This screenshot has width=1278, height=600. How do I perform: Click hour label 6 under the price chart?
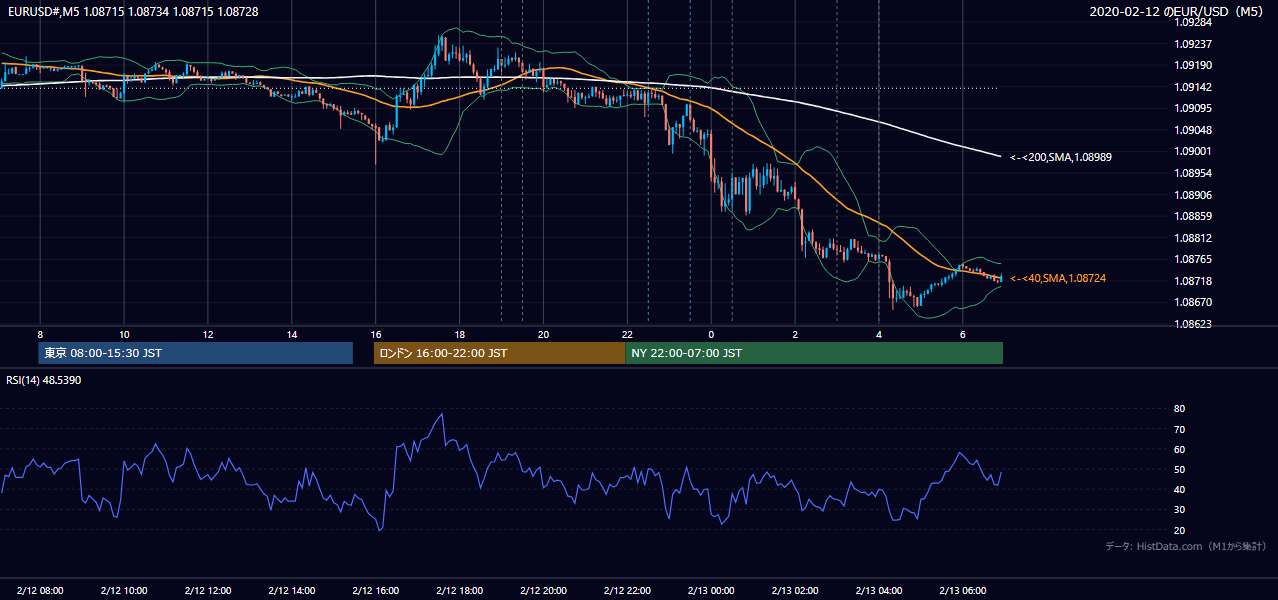point(963,334)
